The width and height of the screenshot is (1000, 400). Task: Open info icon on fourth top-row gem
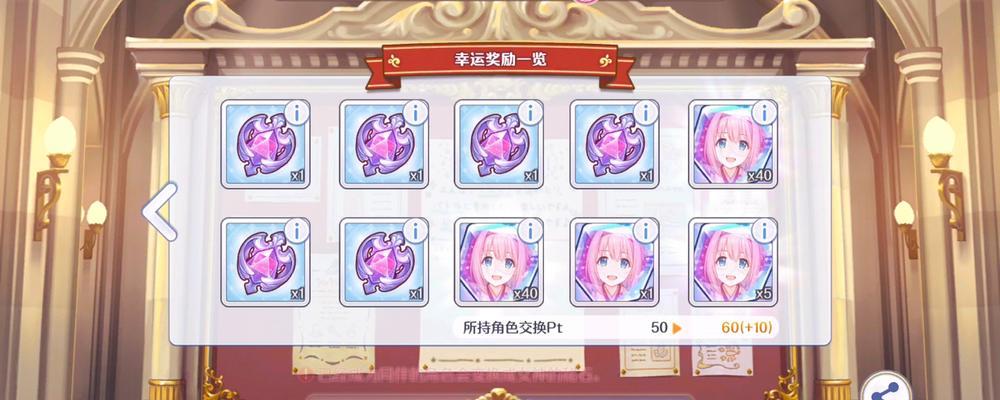[646, 112]
